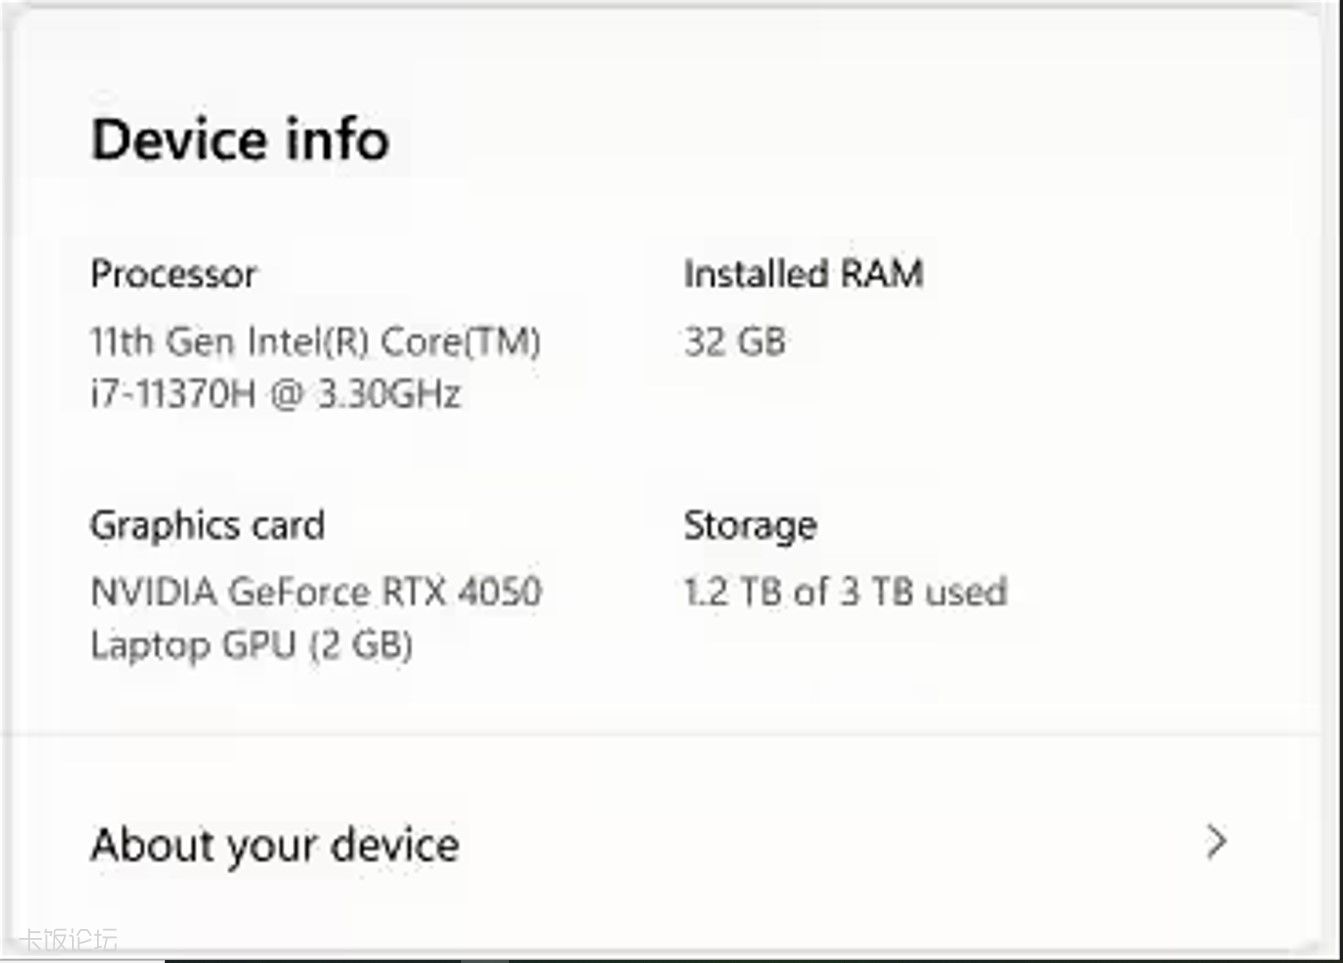The width and height of the screenshot is (1343, 963).
Task: Open the About your device link
Action: click(x=275, y=845)
